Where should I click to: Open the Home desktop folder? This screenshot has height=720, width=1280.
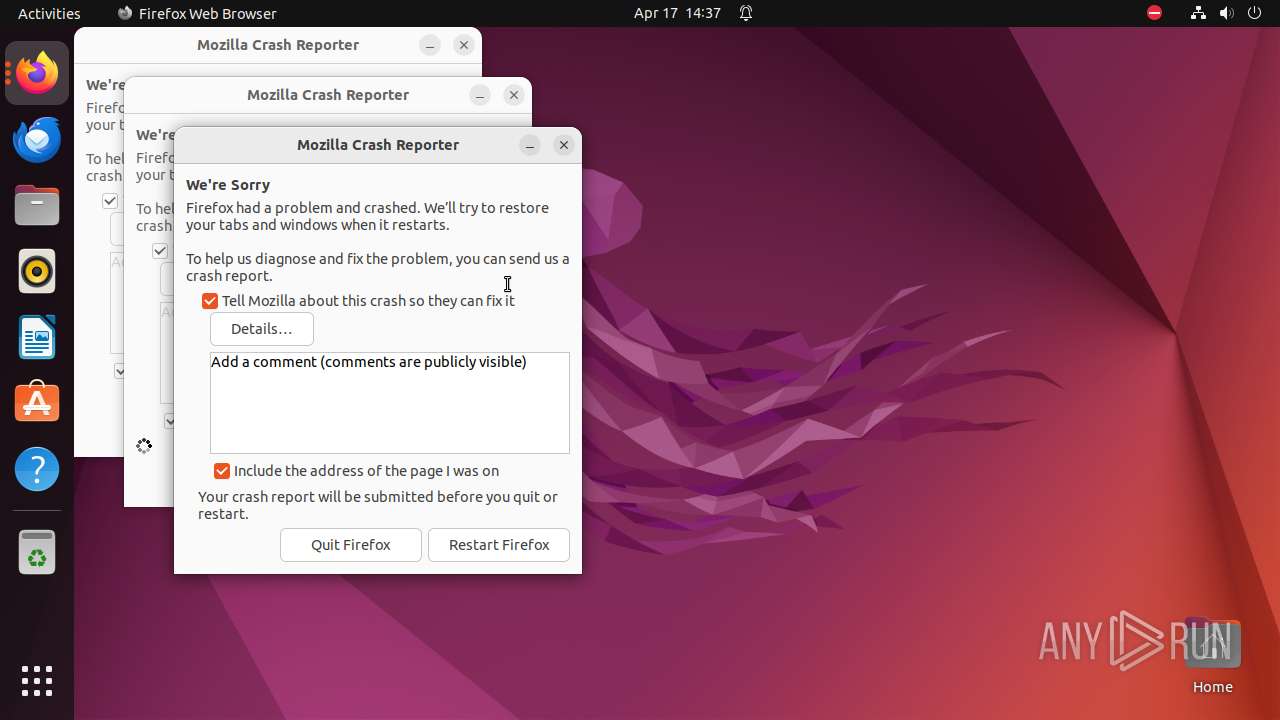(x=1212, y=657)
